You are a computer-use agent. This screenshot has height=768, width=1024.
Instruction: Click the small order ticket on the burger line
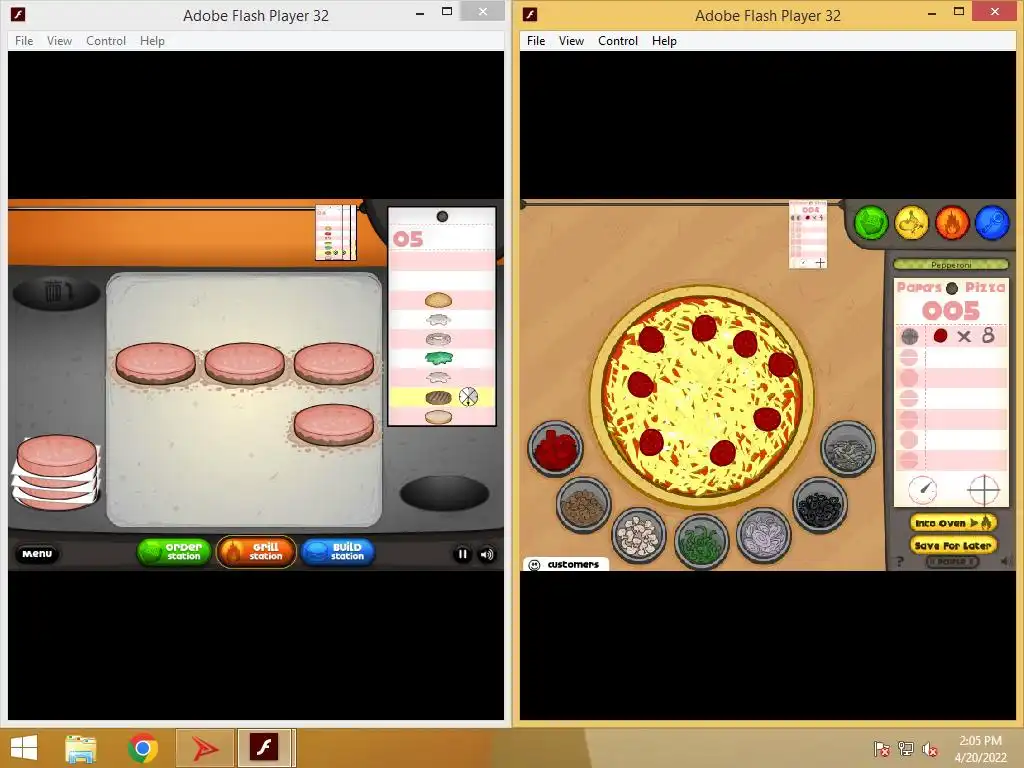(336, 232)
